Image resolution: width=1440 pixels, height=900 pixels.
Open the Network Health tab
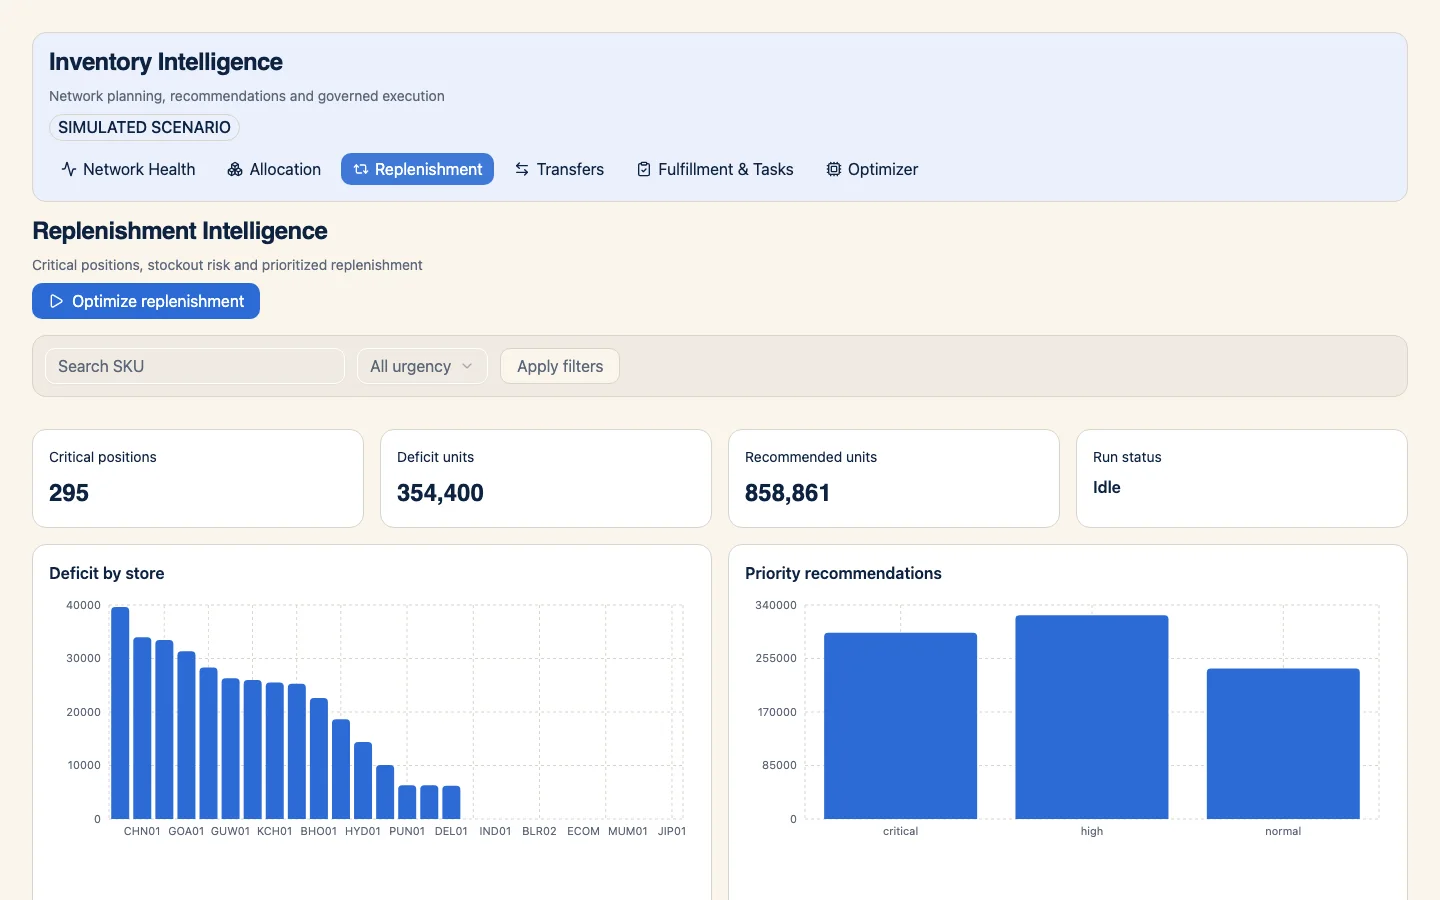point(128,169)
